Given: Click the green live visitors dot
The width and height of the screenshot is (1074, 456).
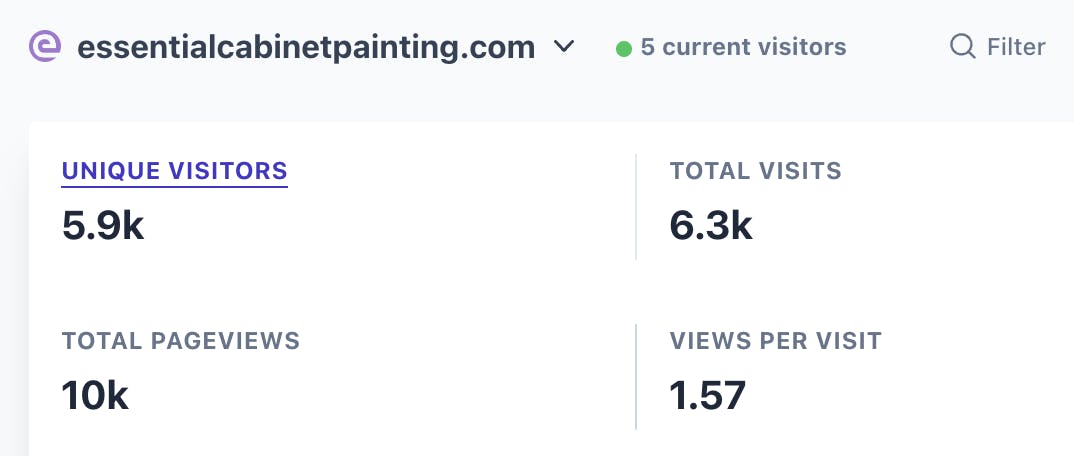Looking at the screenshot, I should coord(624,47).
